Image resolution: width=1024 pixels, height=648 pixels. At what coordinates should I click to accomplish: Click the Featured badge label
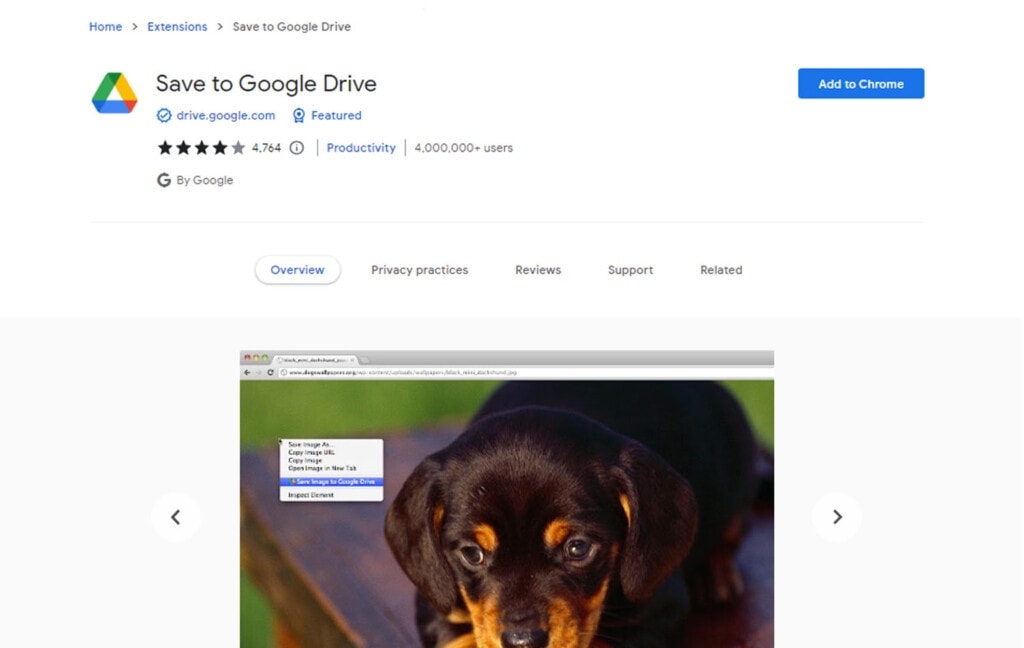(x=336, y=116)
